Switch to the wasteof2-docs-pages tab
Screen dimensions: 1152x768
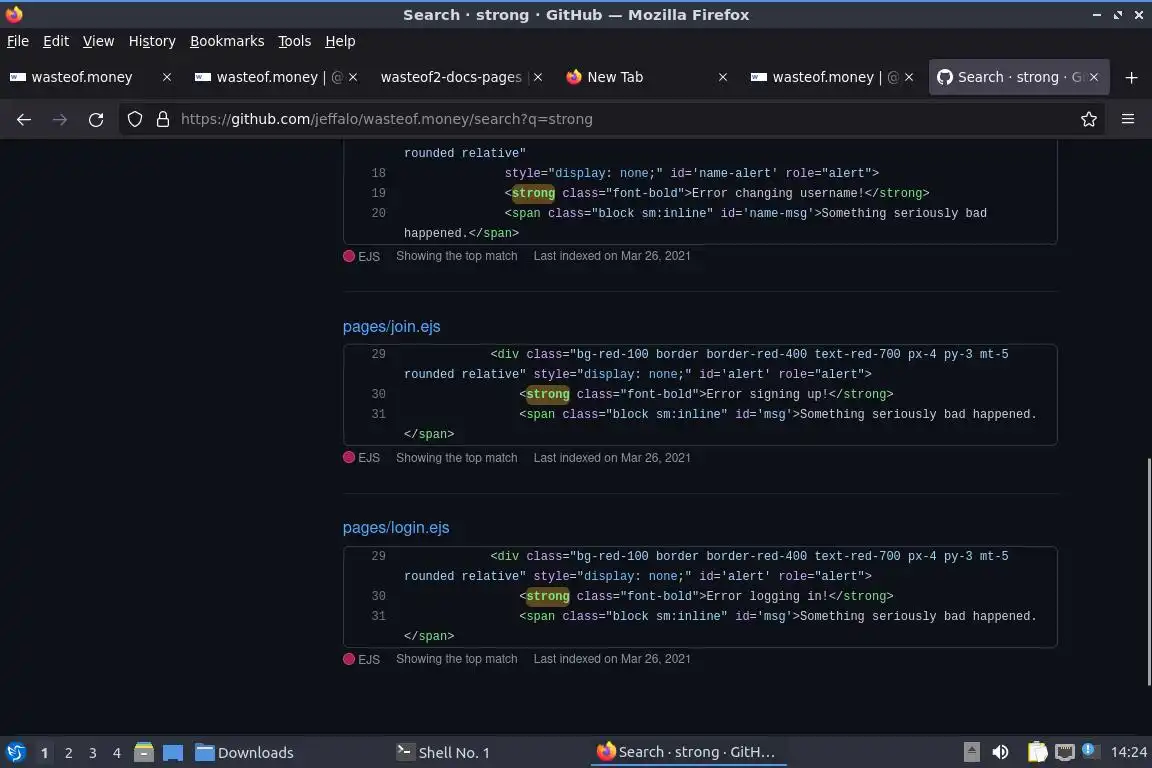(451, 77)
